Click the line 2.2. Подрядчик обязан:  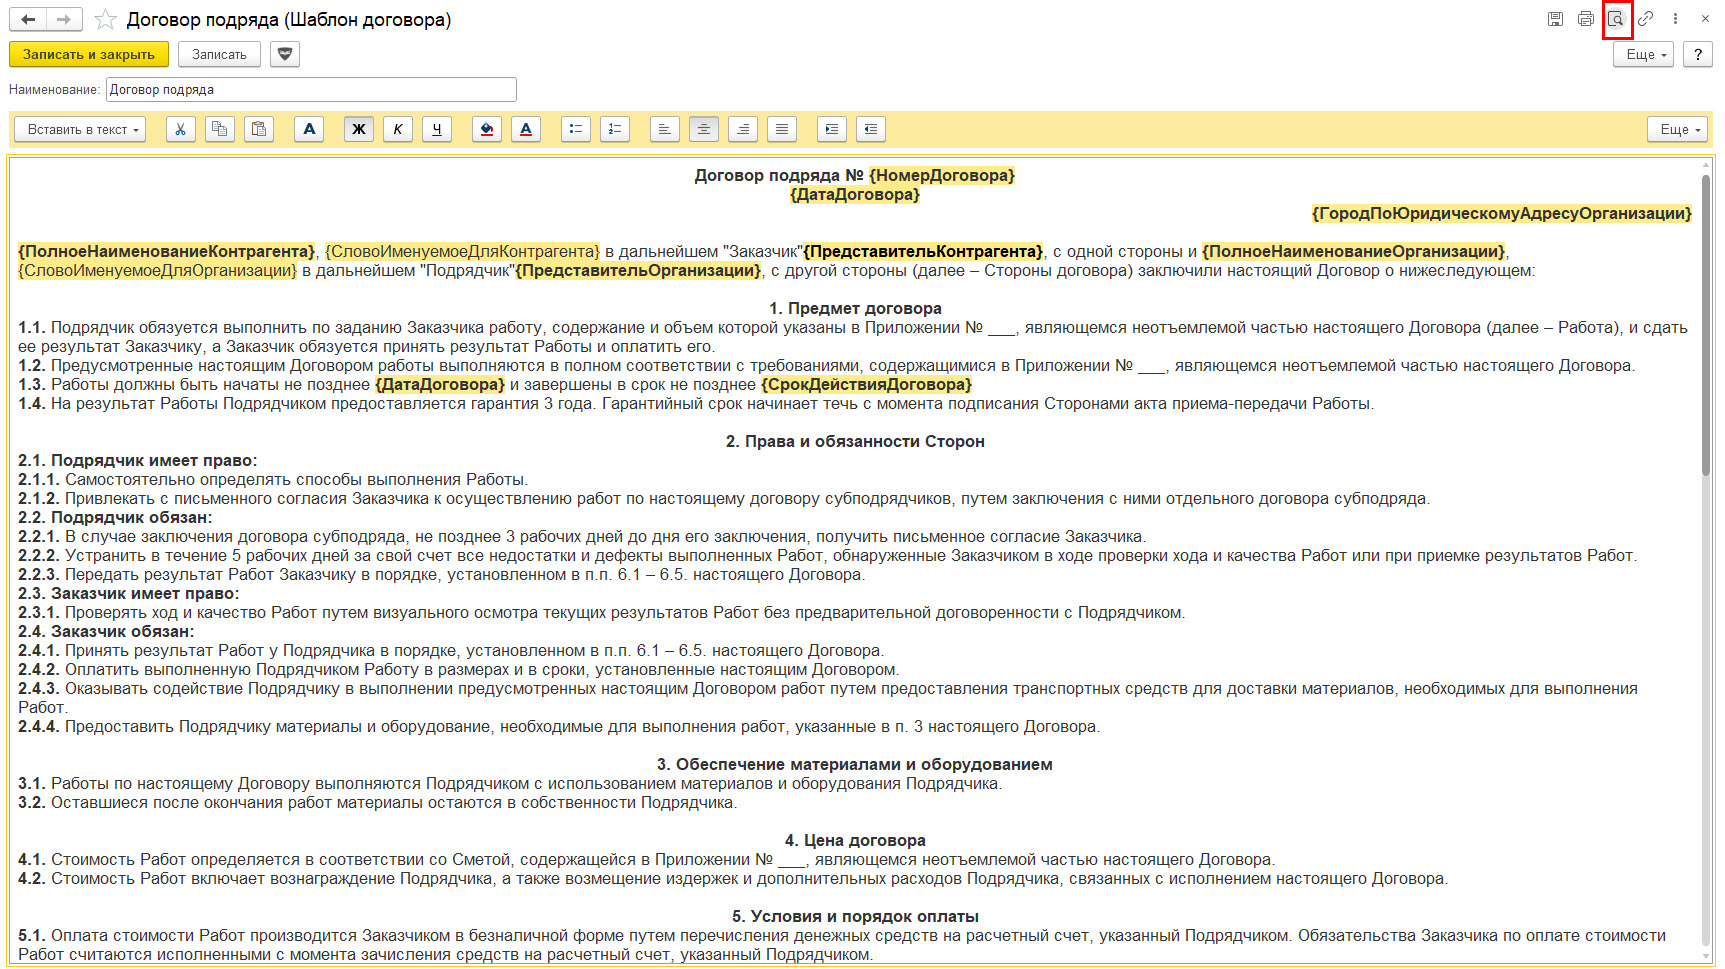115,517
